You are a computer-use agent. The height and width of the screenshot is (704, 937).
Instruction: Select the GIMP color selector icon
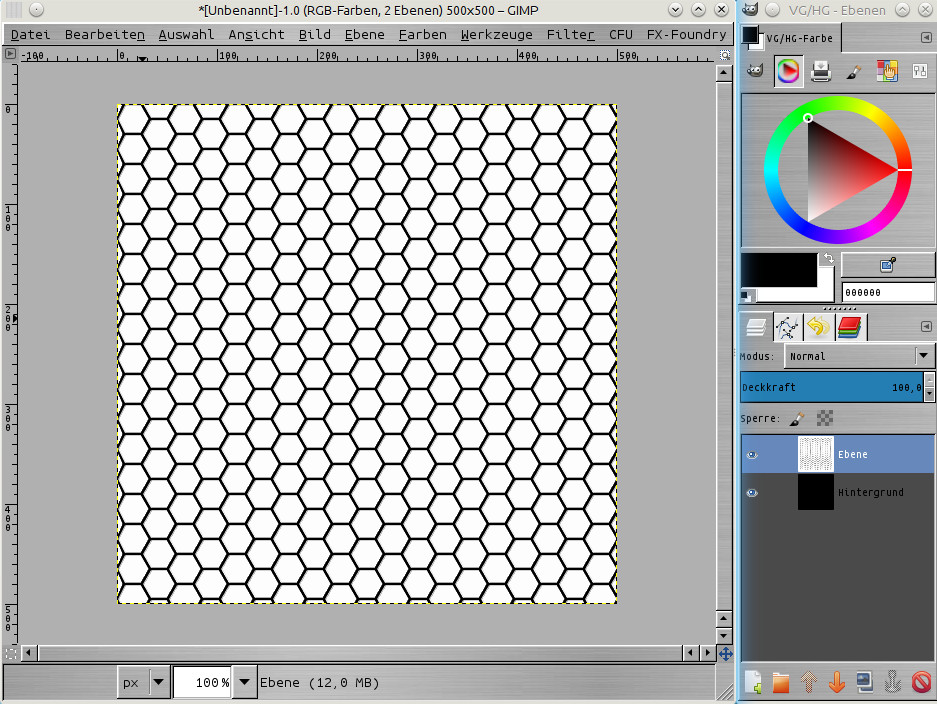pyautogui.click(x=755, y=71)
